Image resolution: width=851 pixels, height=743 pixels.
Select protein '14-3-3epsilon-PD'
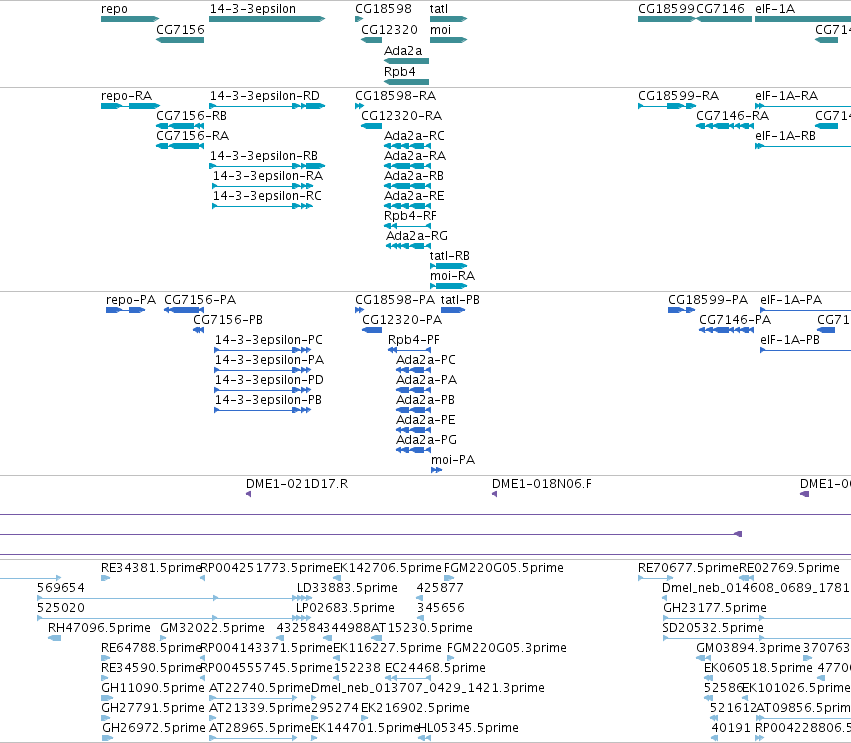tap(269, 380)
